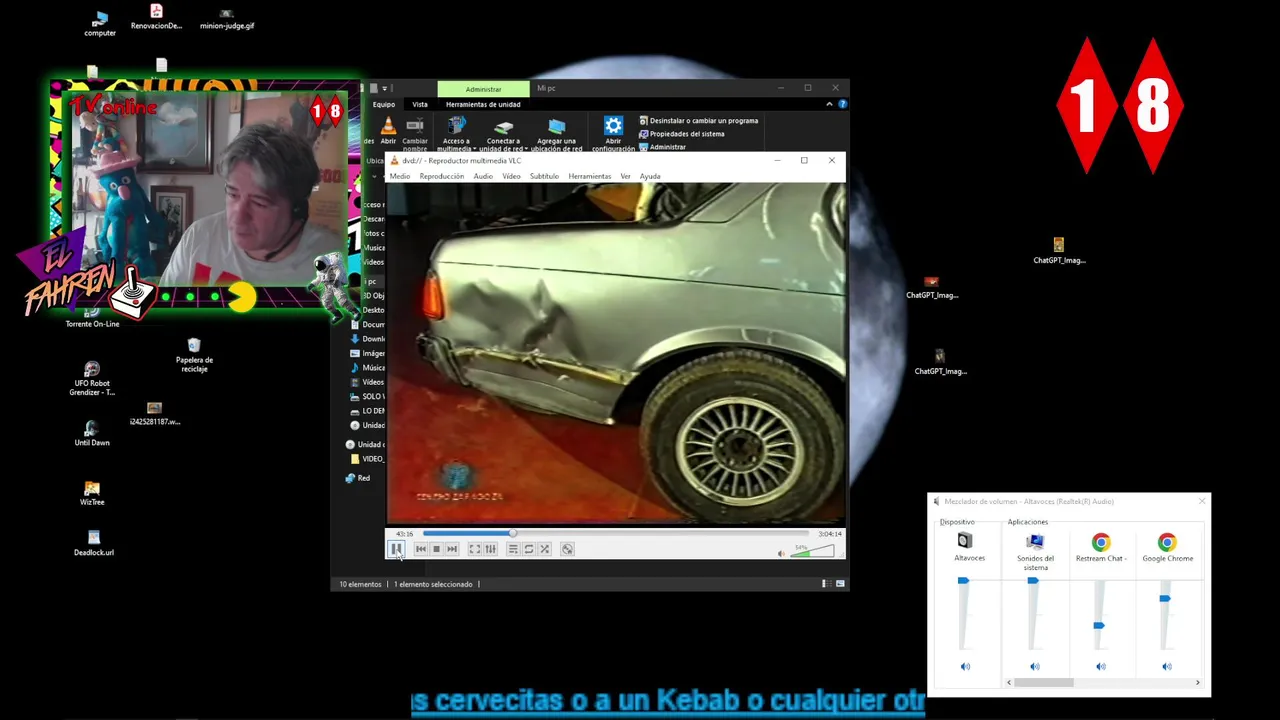Click the VLC total time 3:04:14

coord(830,534)
